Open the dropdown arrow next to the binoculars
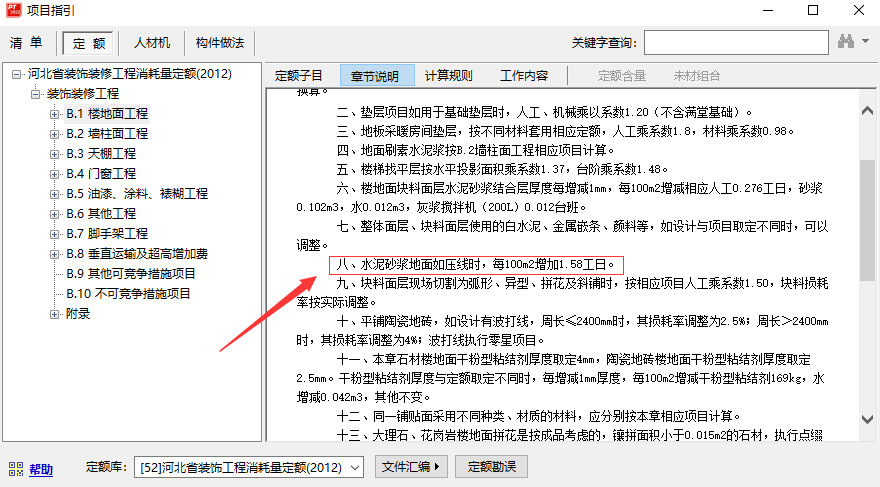 [x=865, y=41]
